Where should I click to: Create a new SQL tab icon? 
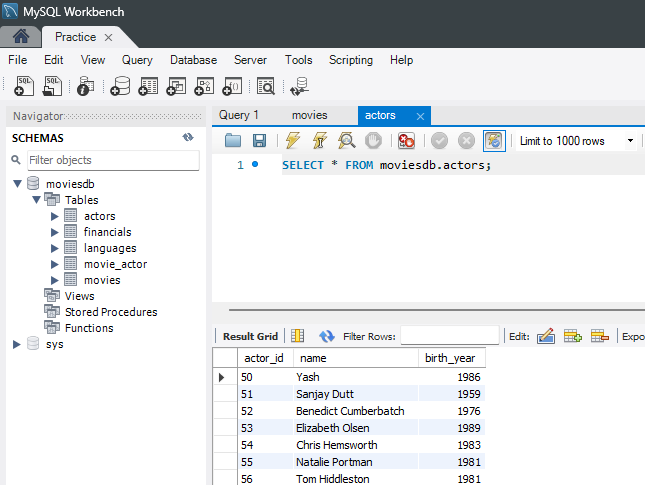pyautogui.click(x=24, y=86)
